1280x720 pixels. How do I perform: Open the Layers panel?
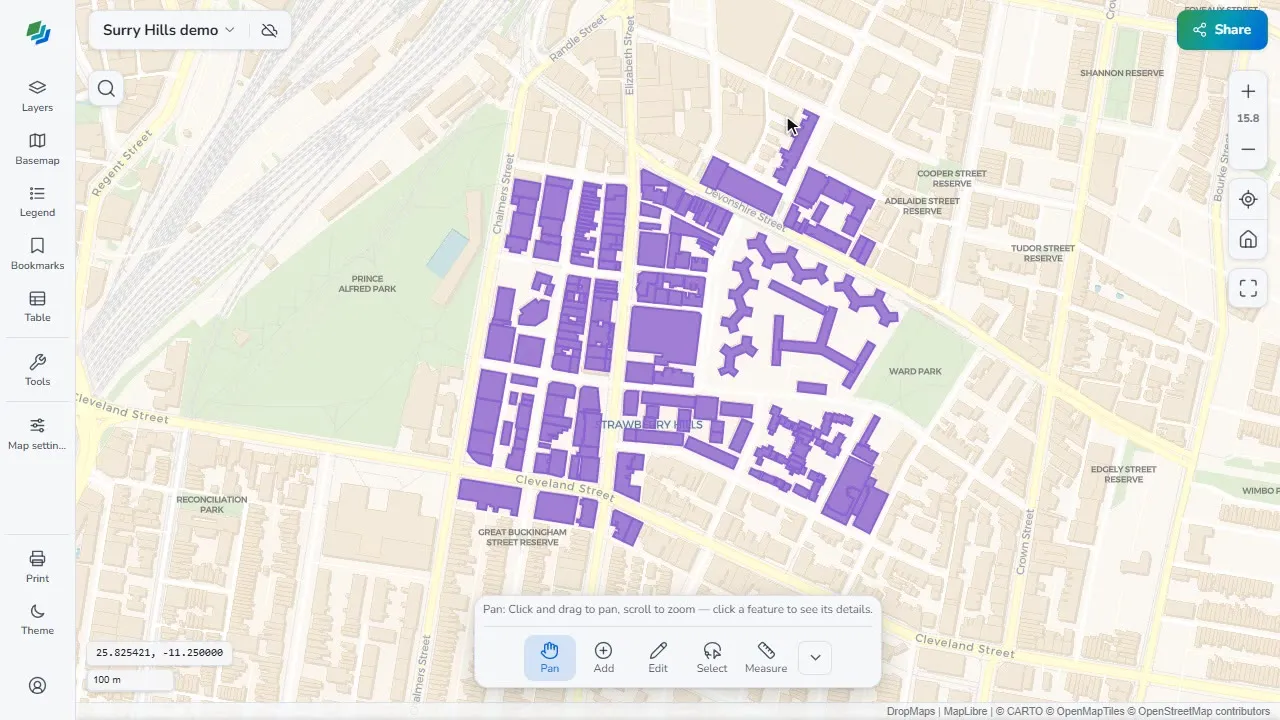pyautogui.click(x=37, y=96)
